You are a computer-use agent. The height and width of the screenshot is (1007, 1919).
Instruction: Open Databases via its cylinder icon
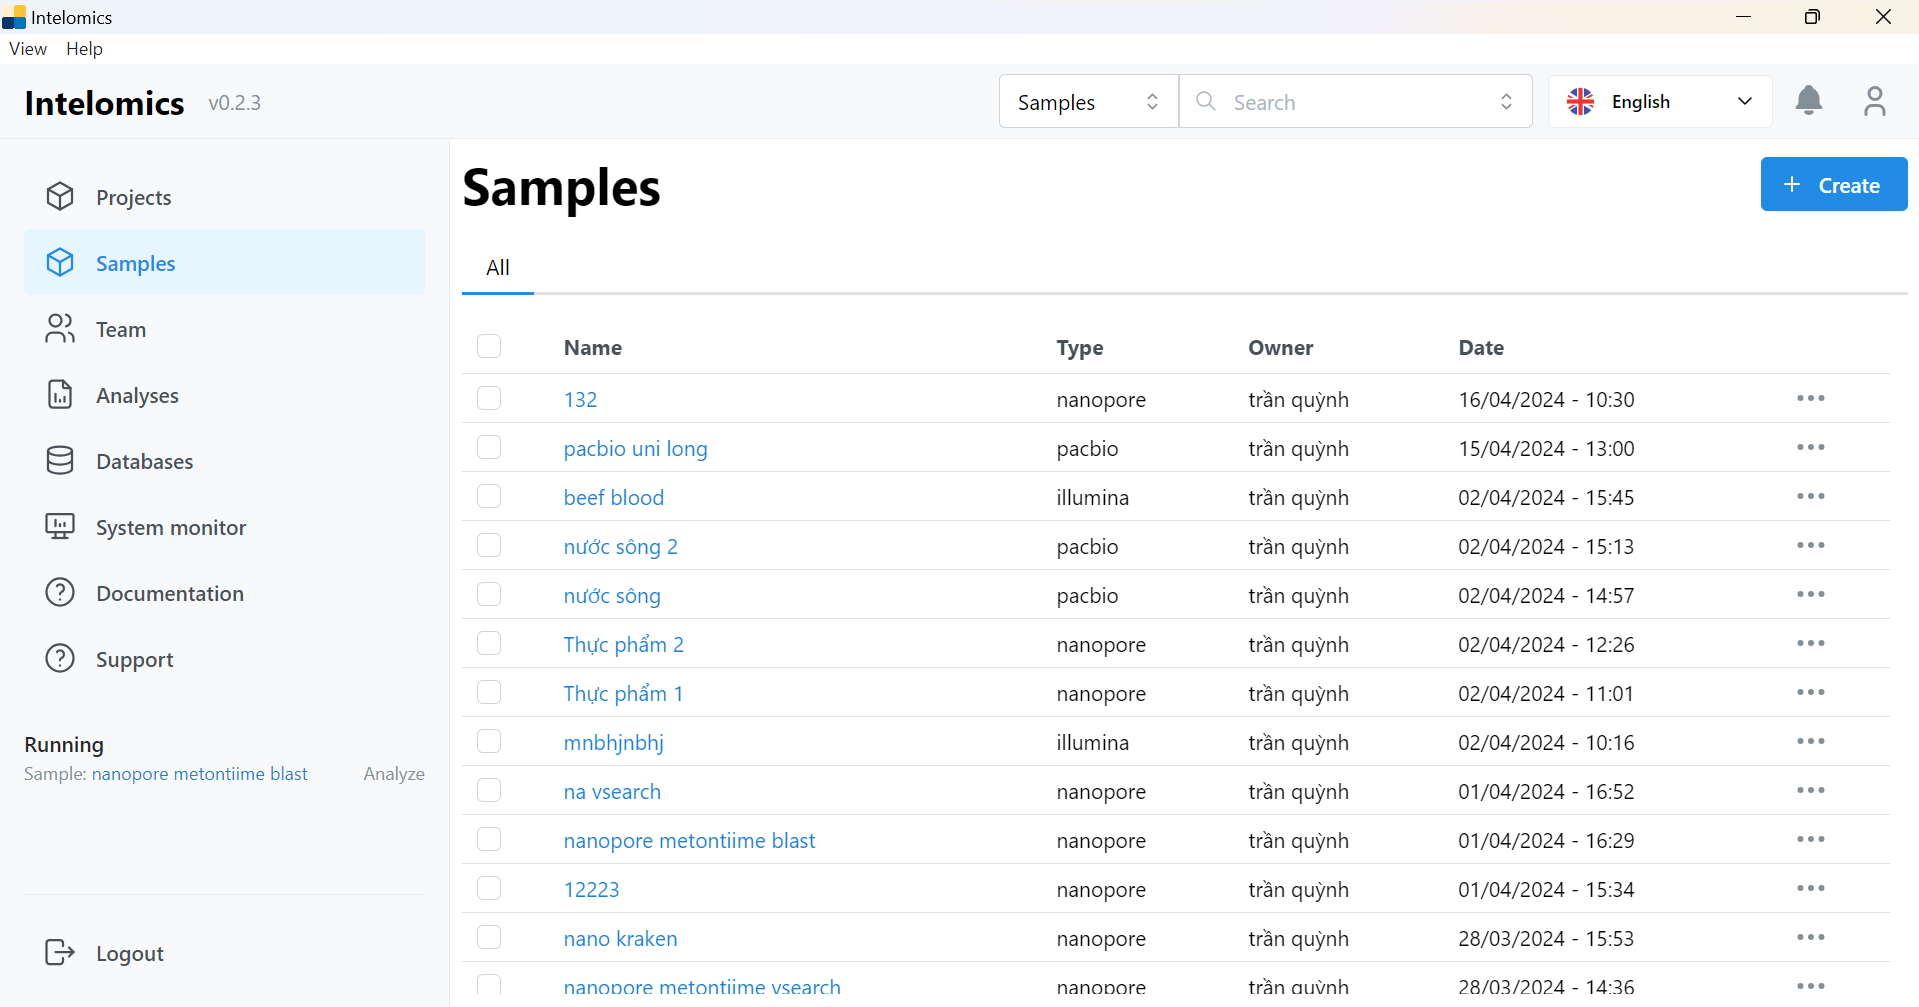(60, 461)
